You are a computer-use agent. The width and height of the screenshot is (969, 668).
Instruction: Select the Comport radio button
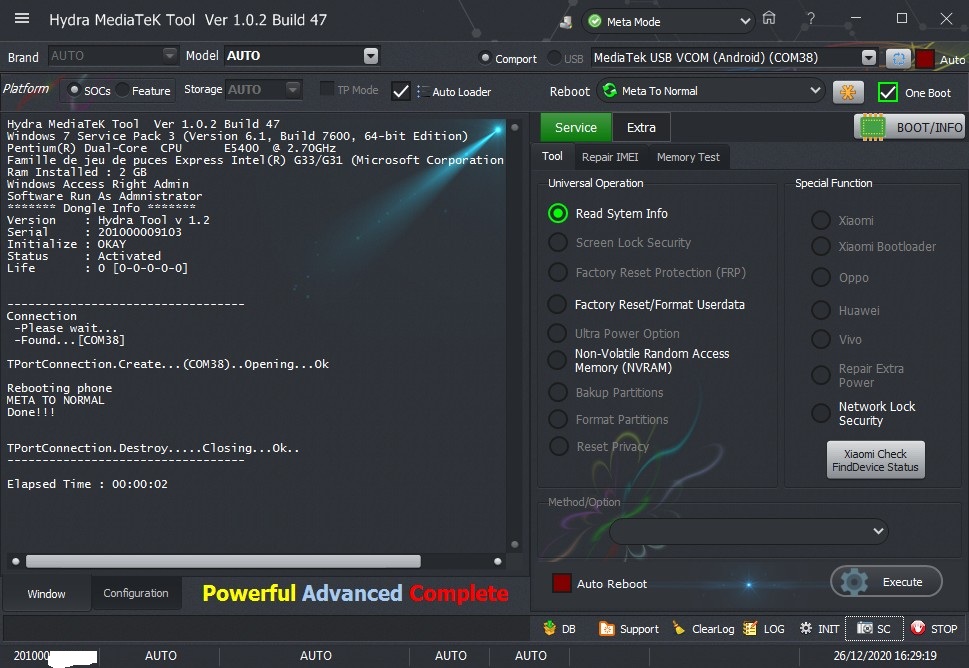coord(485,58)
